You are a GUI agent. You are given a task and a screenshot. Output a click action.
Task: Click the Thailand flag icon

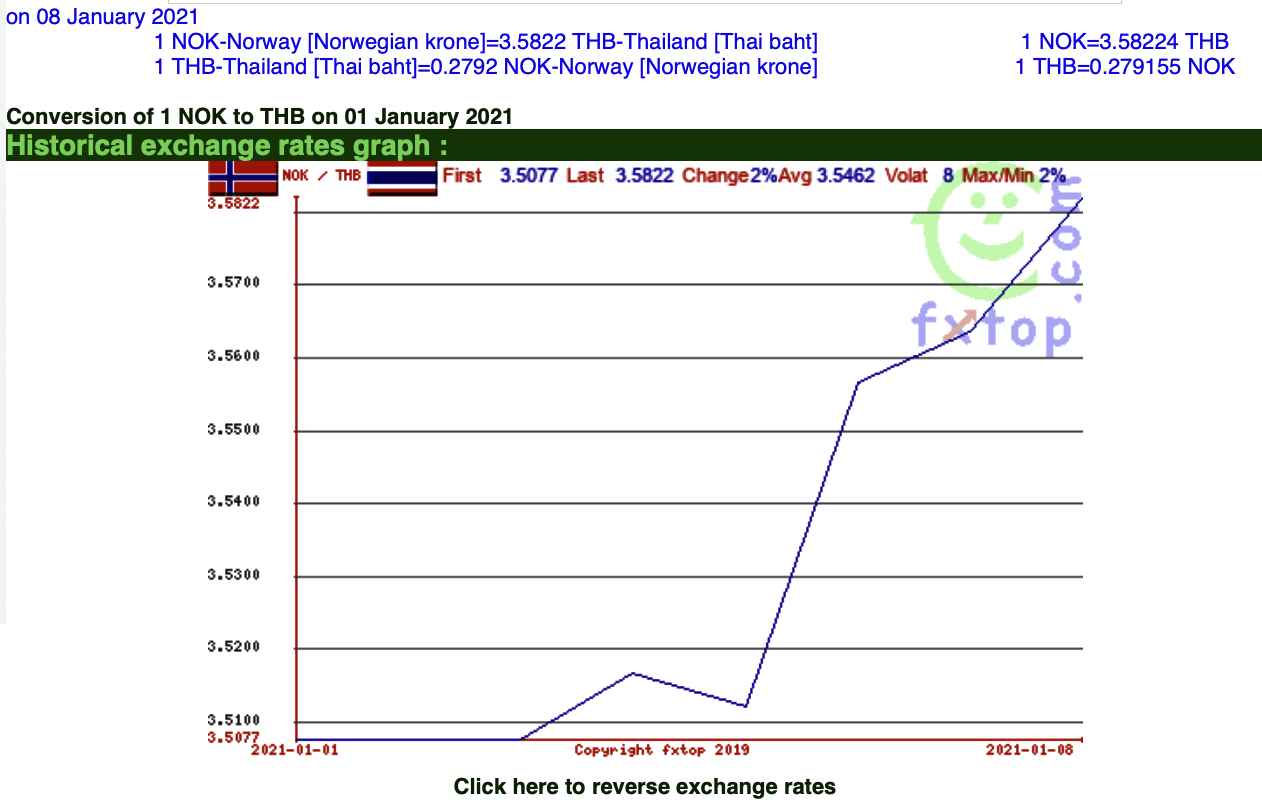click(x=402, y=178)
